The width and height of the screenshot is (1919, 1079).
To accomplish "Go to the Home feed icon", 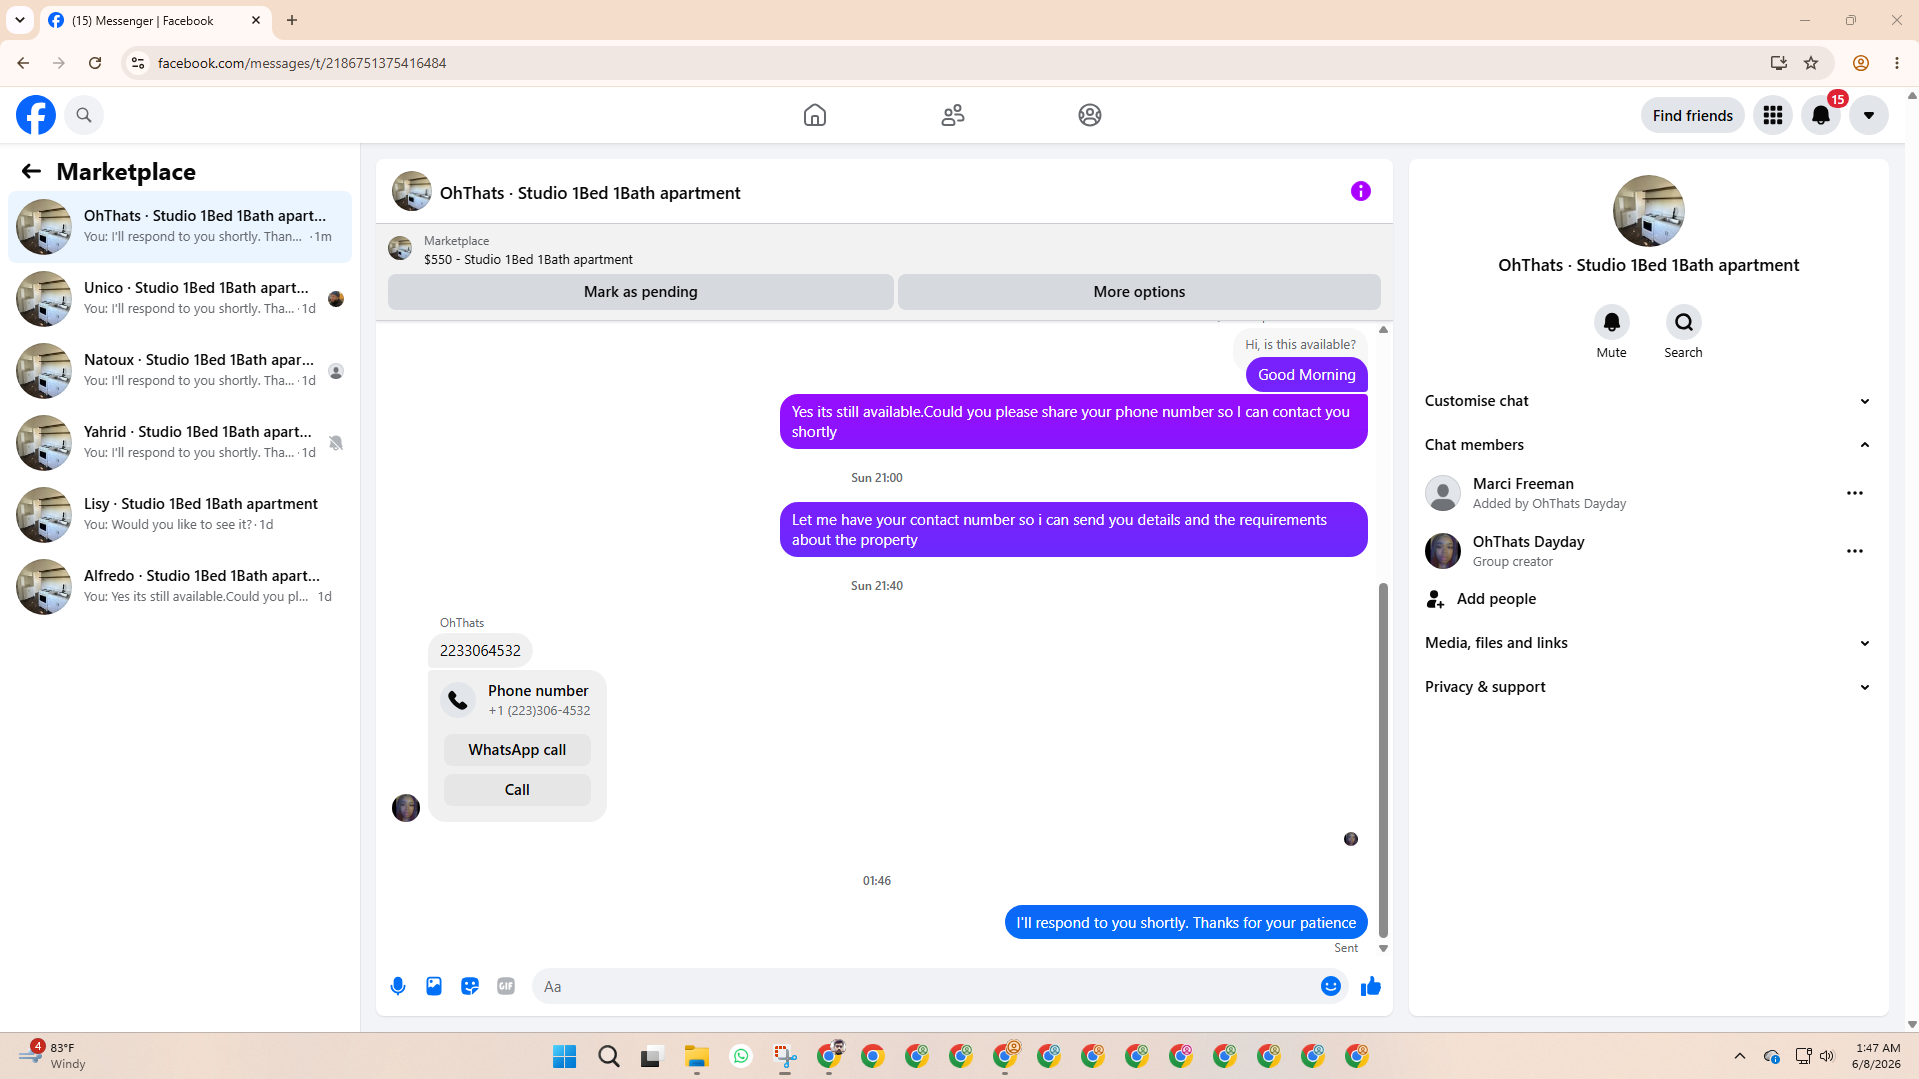I will (x=815, y=115).
